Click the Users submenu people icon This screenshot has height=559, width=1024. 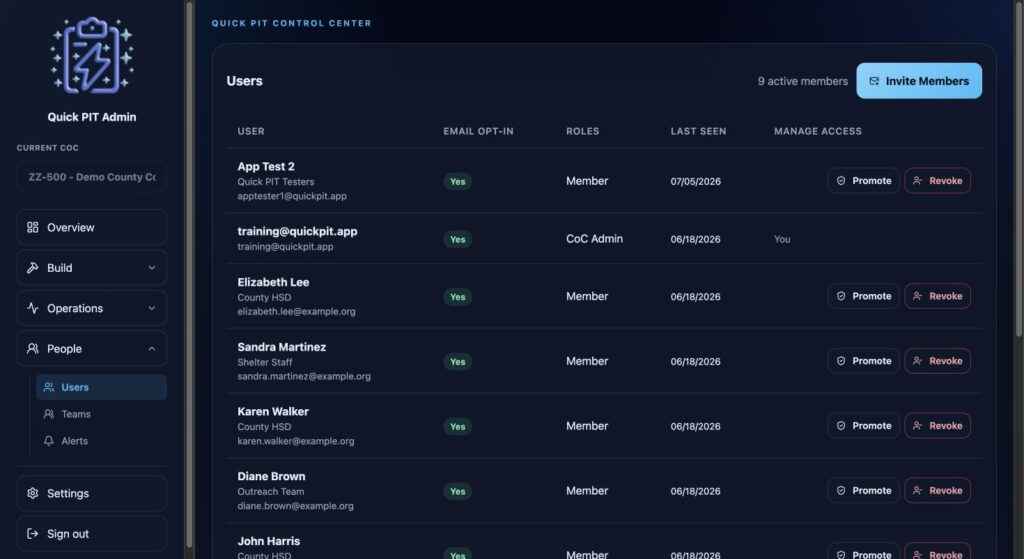pyautogui.click(x=49, y=387)
